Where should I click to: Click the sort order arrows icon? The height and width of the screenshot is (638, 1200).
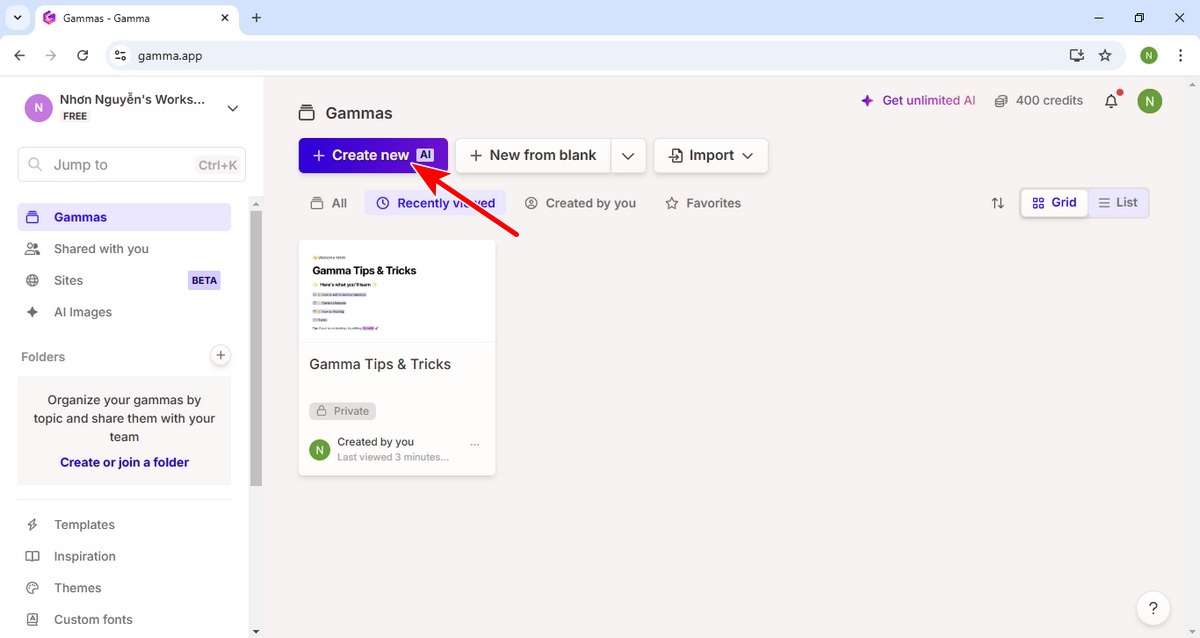point(997,203)
